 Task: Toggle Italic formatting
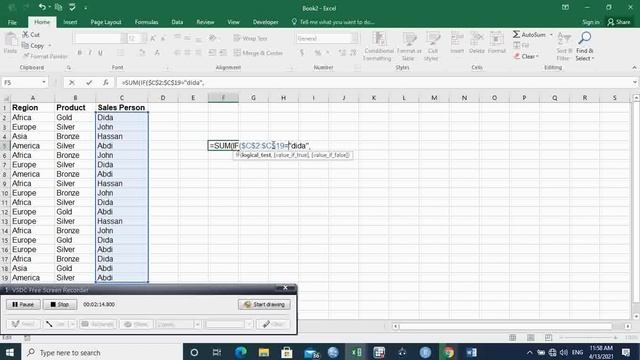pos(90,53)
